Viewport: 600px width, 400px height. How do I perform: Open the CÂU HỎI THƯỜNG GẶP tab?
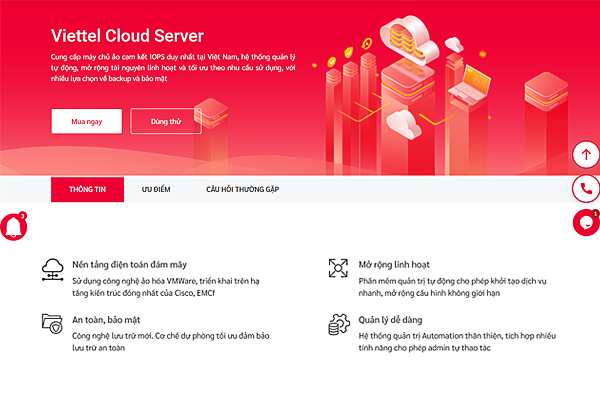tap(243, 189)
